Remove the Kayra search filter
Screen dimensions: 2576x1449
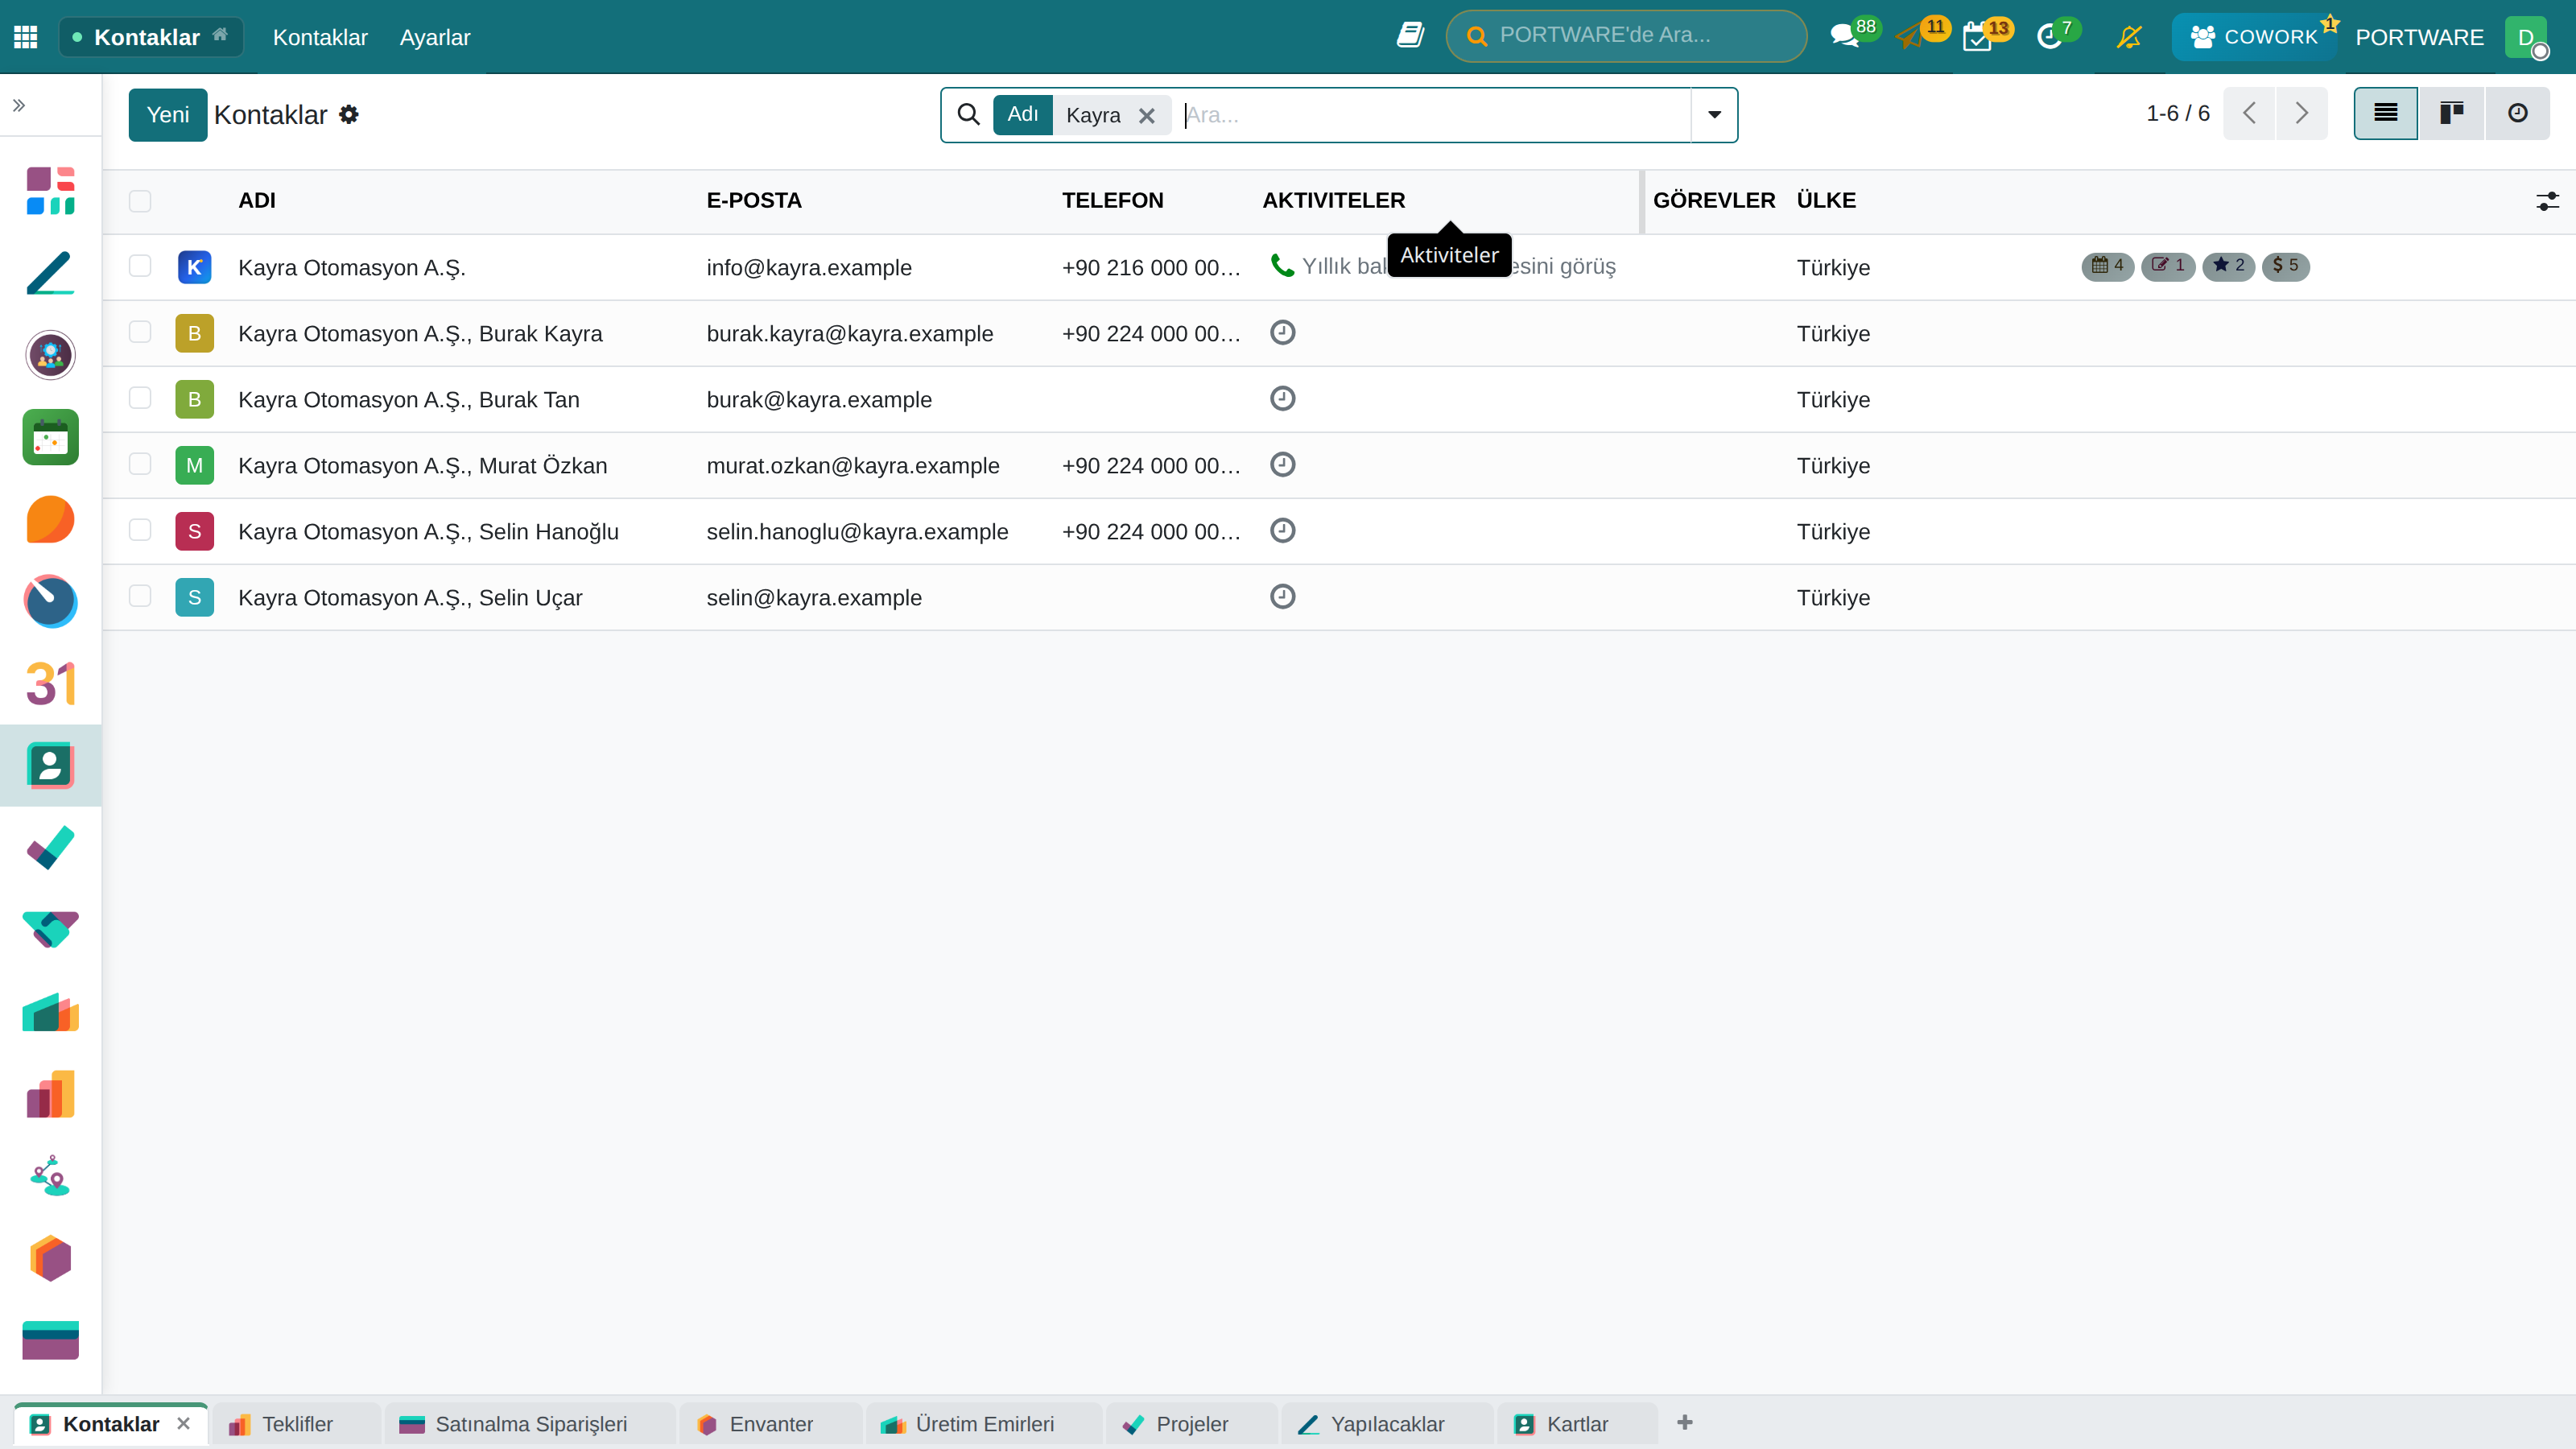1147,116
